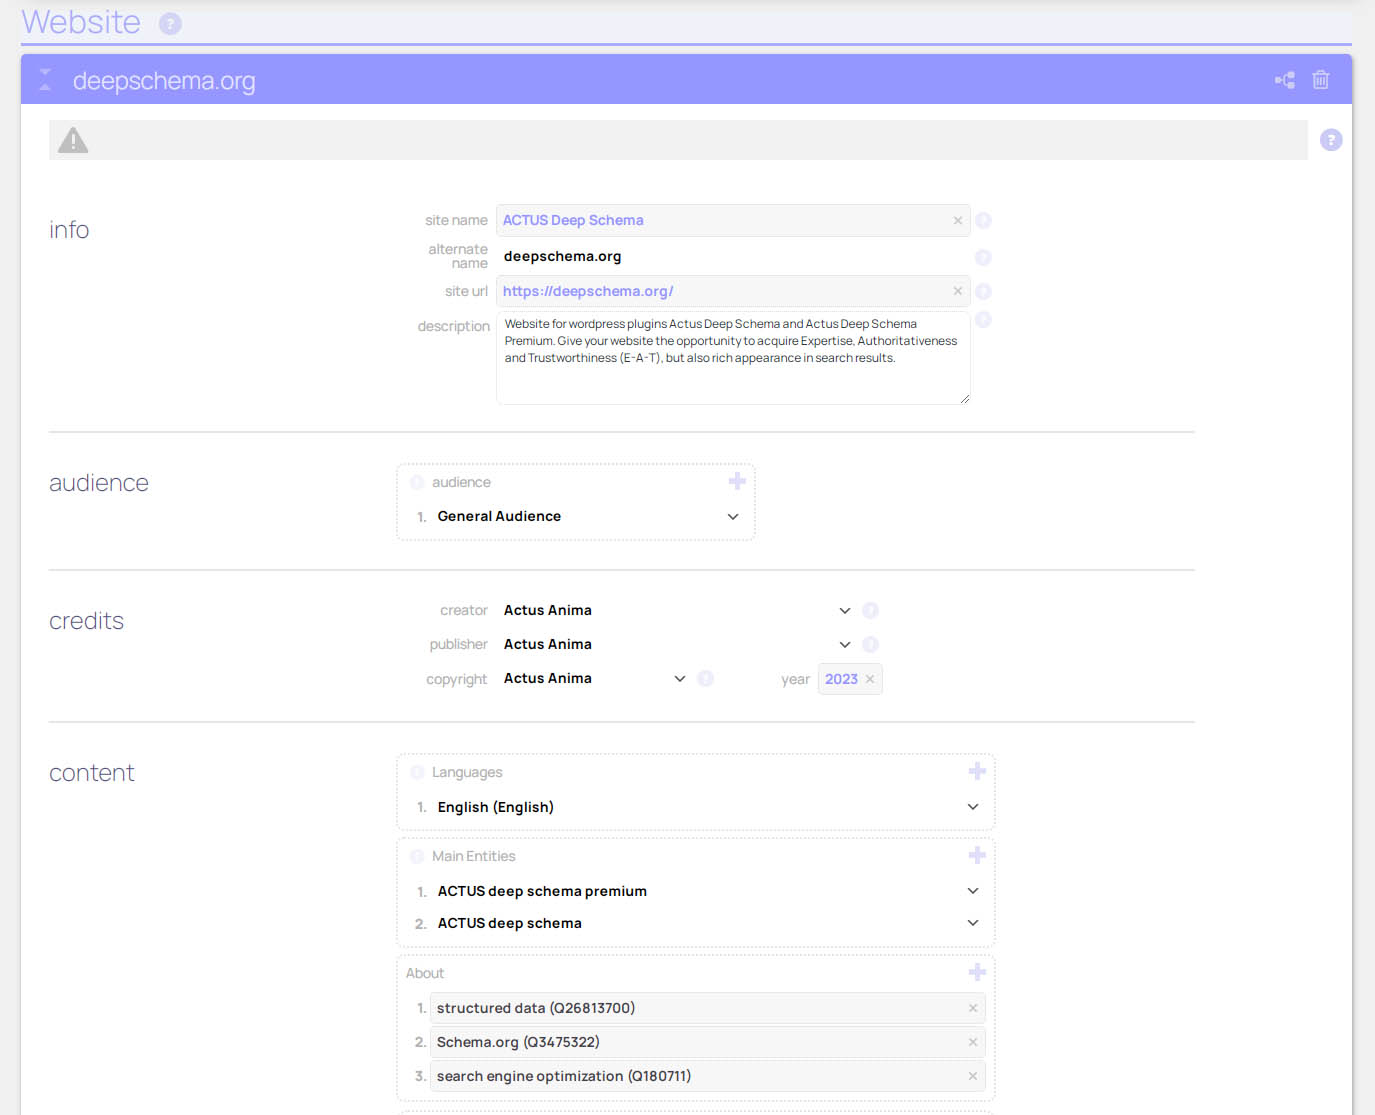Open the schema graph view icon
1375x1115 pixels.
[1284, 79]
